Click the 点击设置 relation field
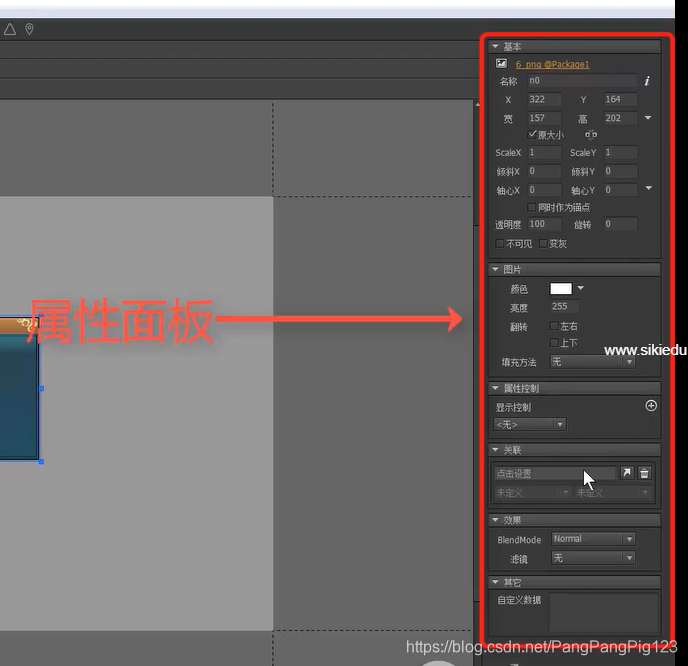The height and width of the screenshot is (666, 688). 555,473
